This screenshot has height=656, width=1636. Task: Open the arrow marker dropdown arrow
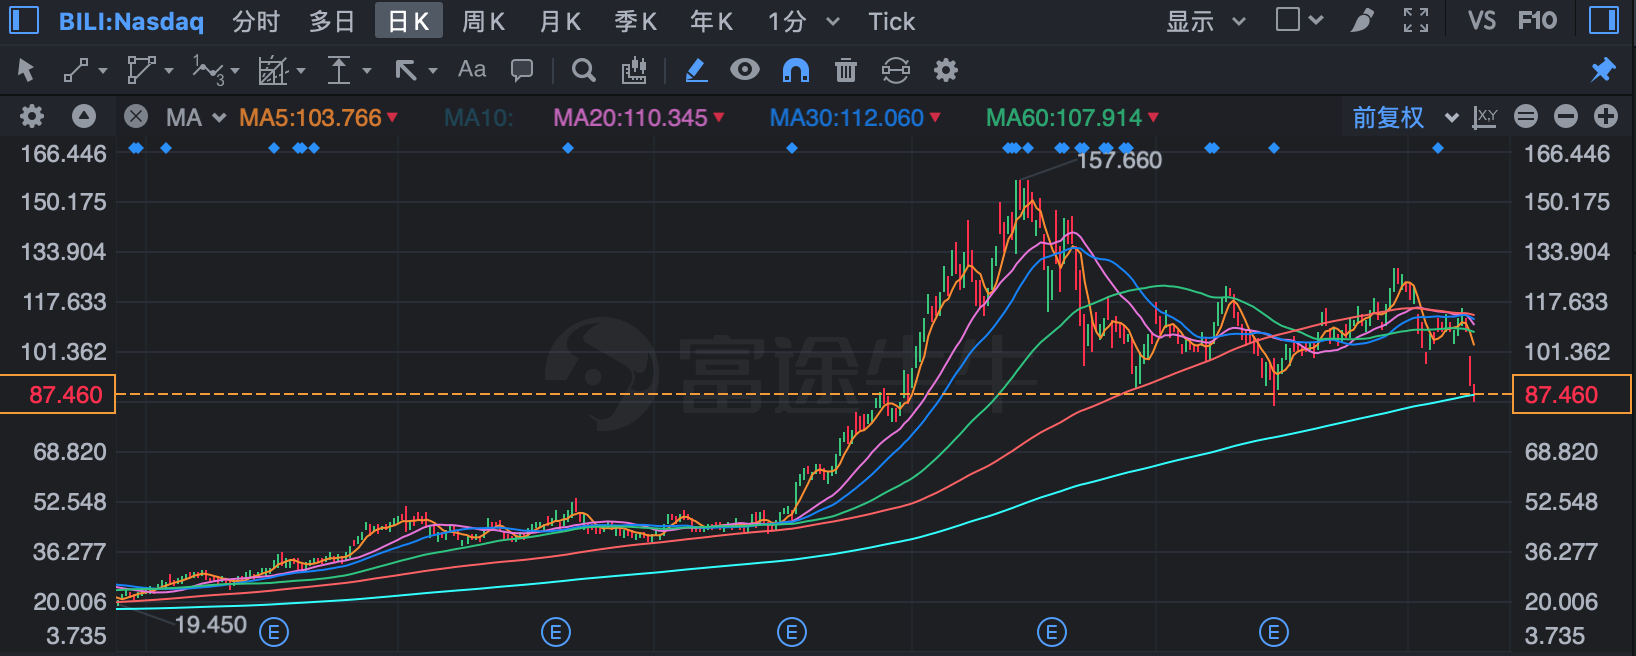tap(432, 71)
